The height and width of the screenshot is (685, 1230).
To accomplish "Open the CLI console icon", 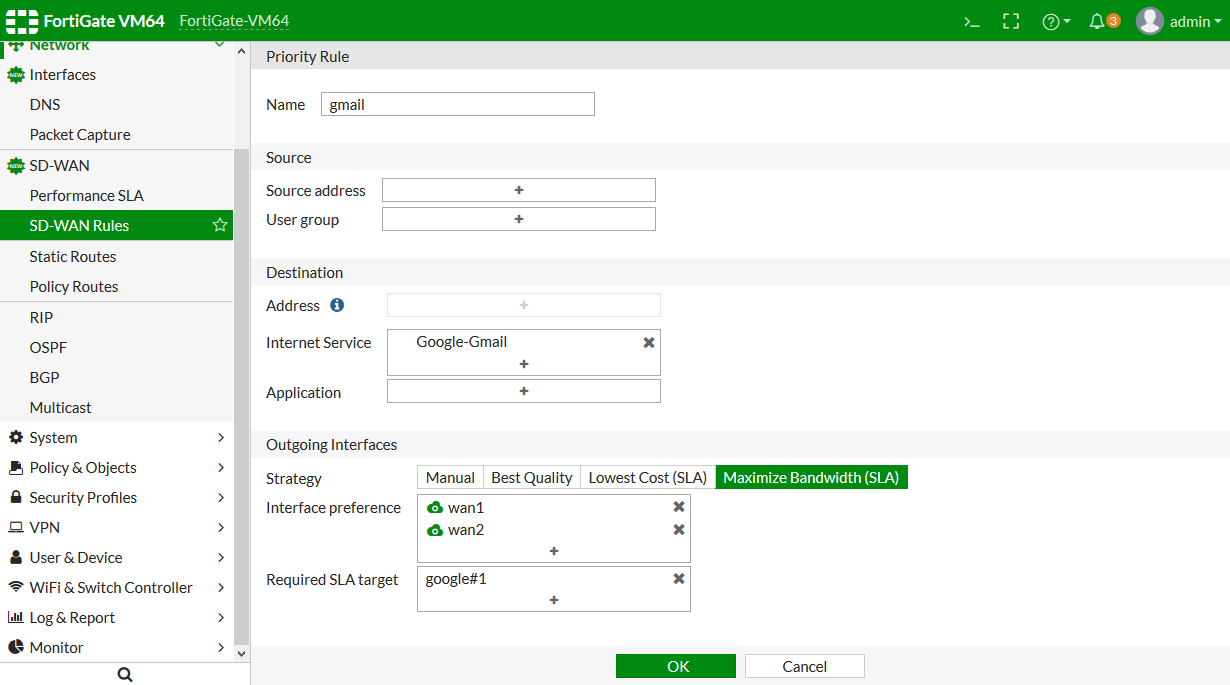I will tap(971, 21).
